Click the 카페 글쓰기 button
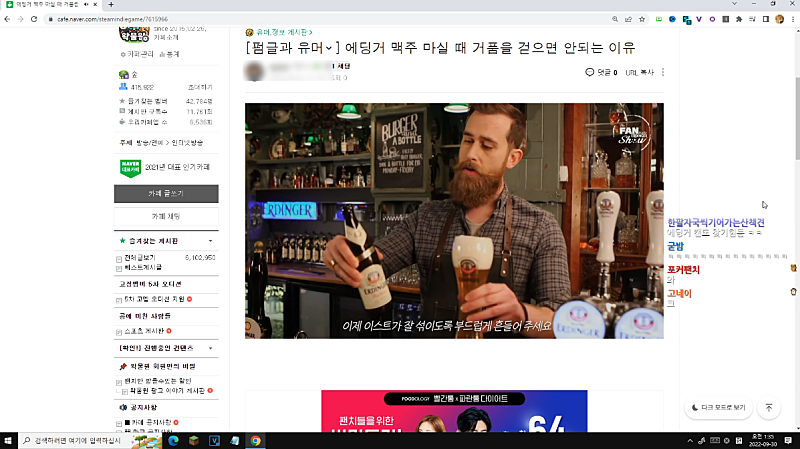 [x=166, y=193]
